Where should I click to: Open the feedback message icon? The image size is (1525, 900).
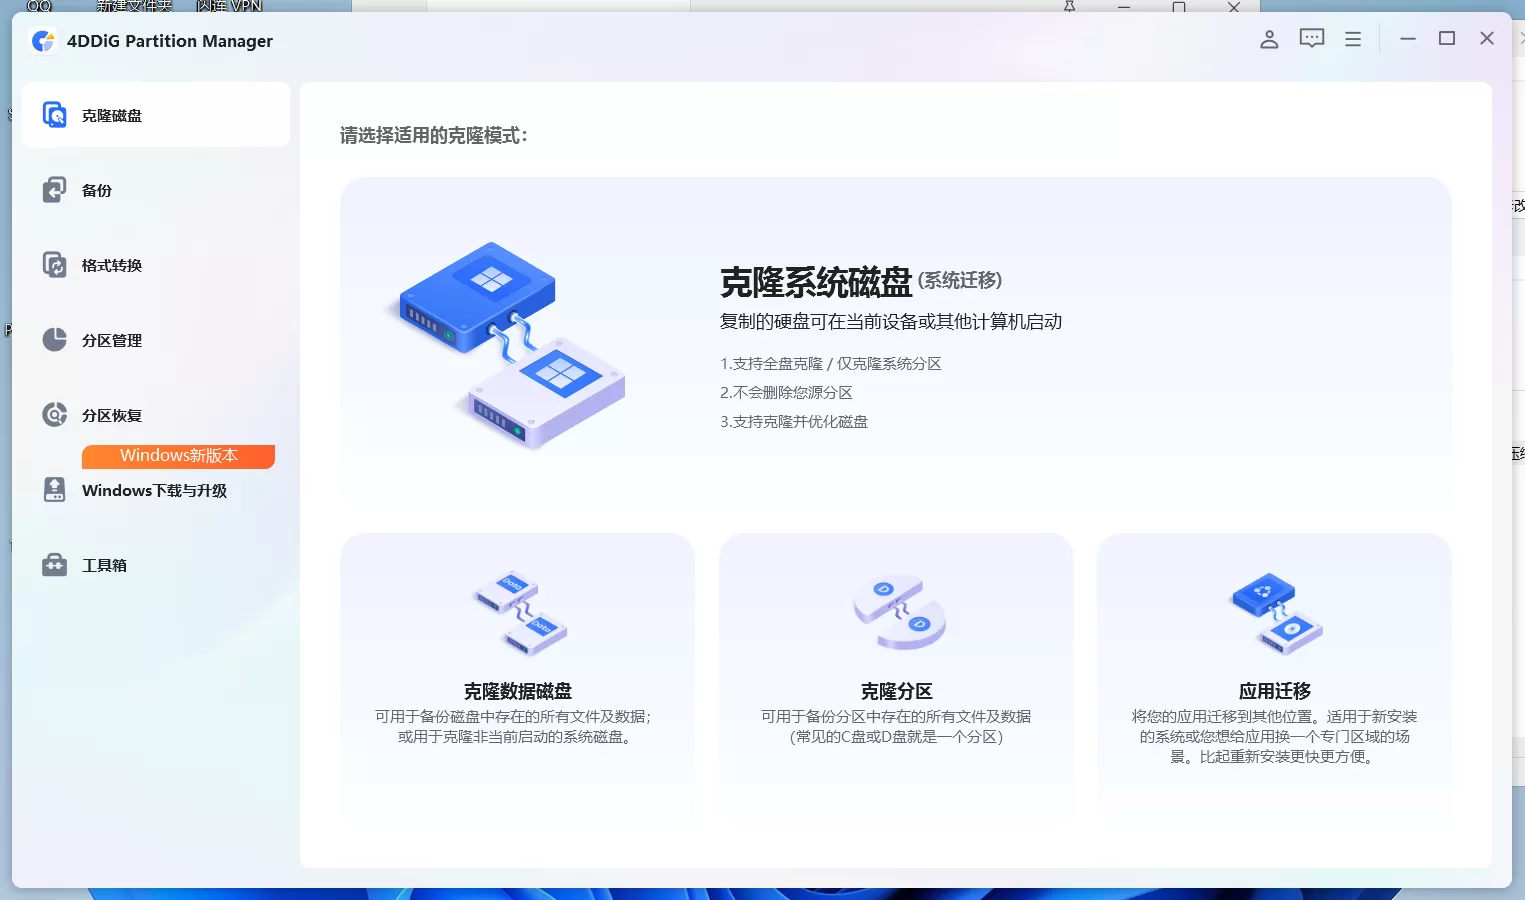[1311, 38]
